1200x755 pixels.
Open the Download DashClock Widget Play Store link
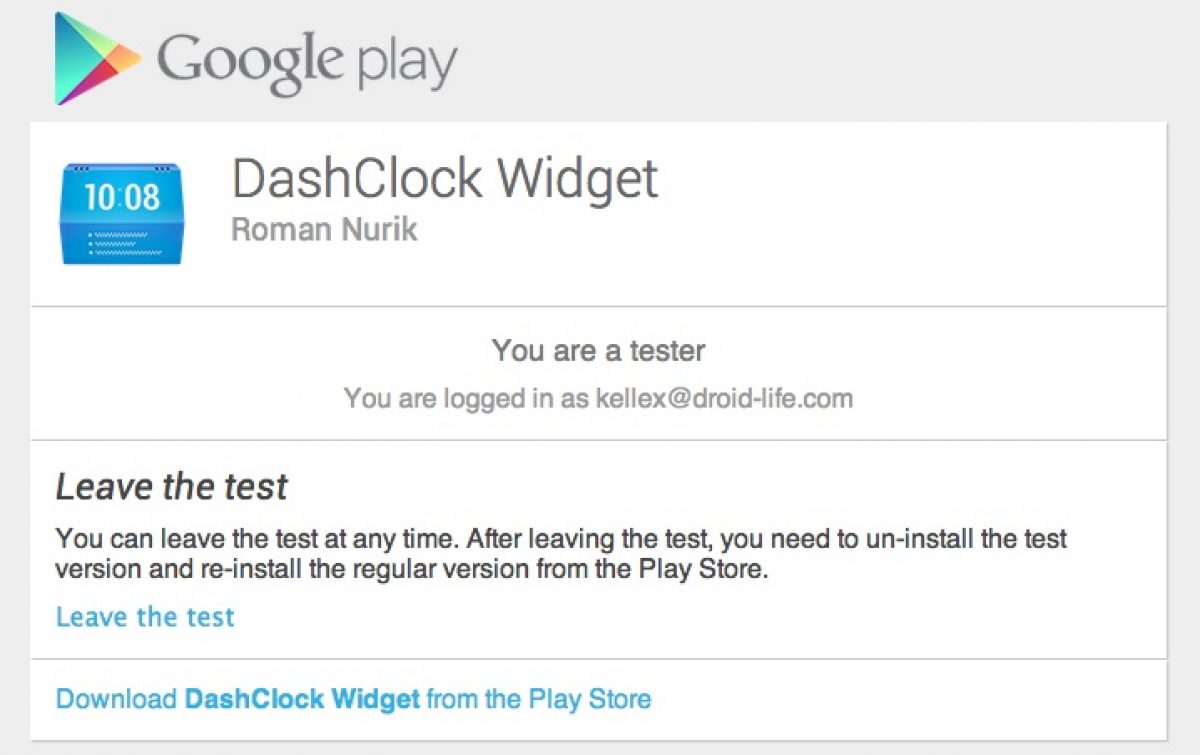[353, 698]
